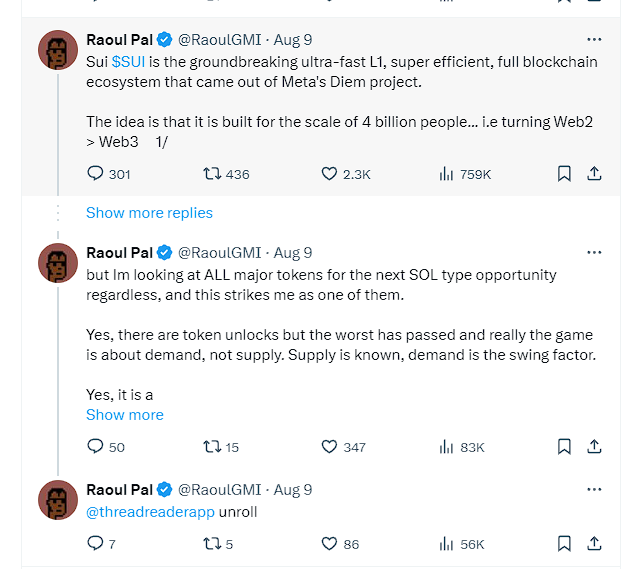Viewport: 637px width, 569px height.
Task: Retweet the first tweet with 436 reposts
Action: point(212,174)
